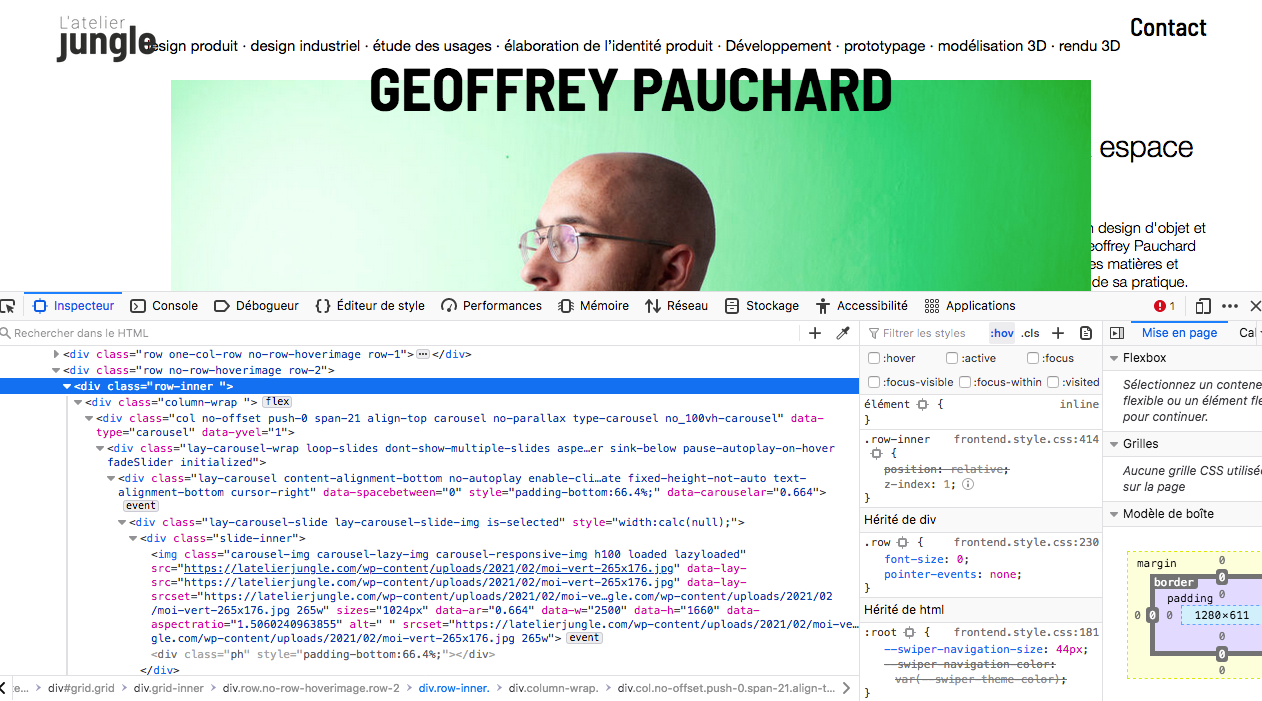Click the red error count indicator

click(x=1164, y=306)
